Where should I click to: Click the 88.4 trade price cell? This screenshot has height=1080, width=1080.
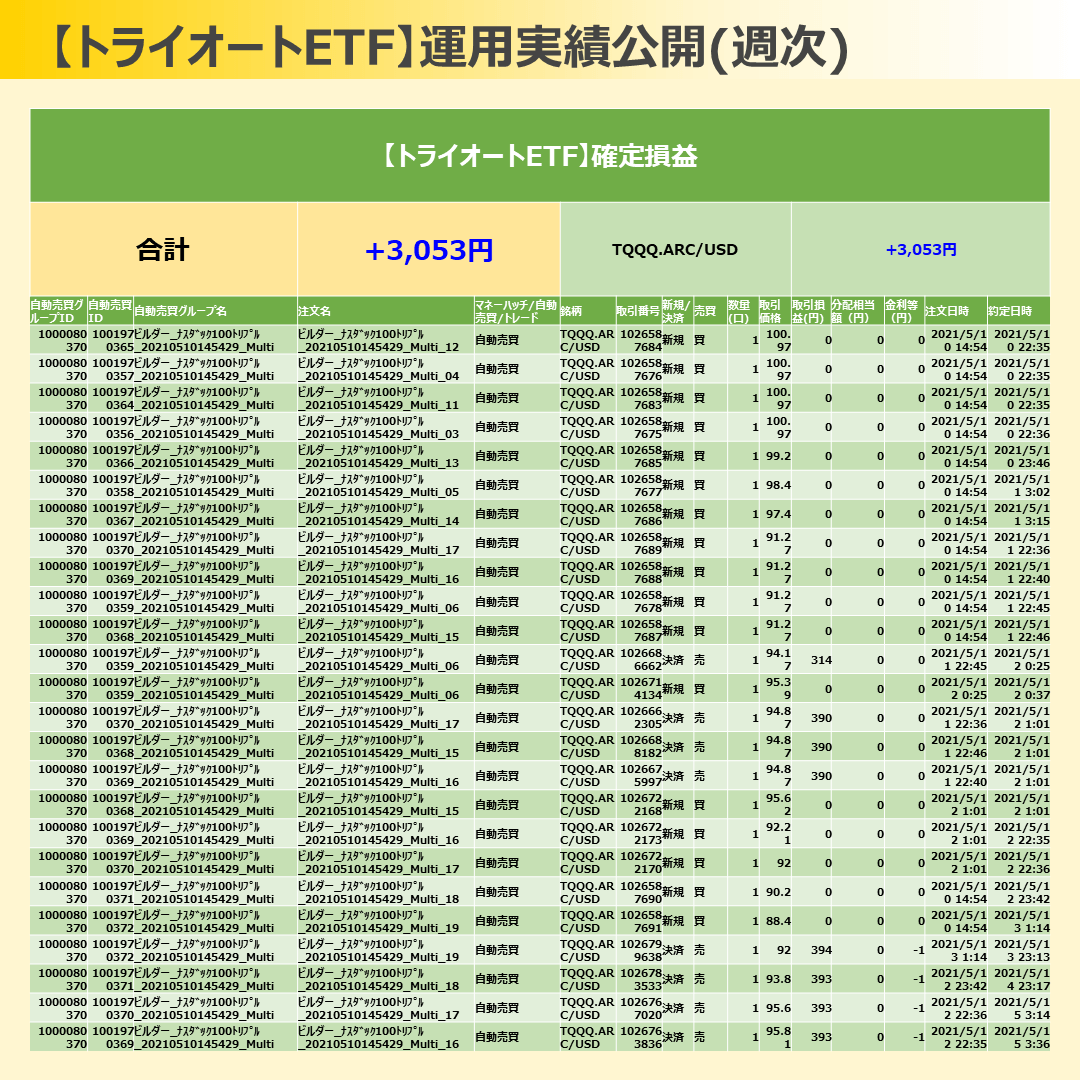[x=777, y=921]
